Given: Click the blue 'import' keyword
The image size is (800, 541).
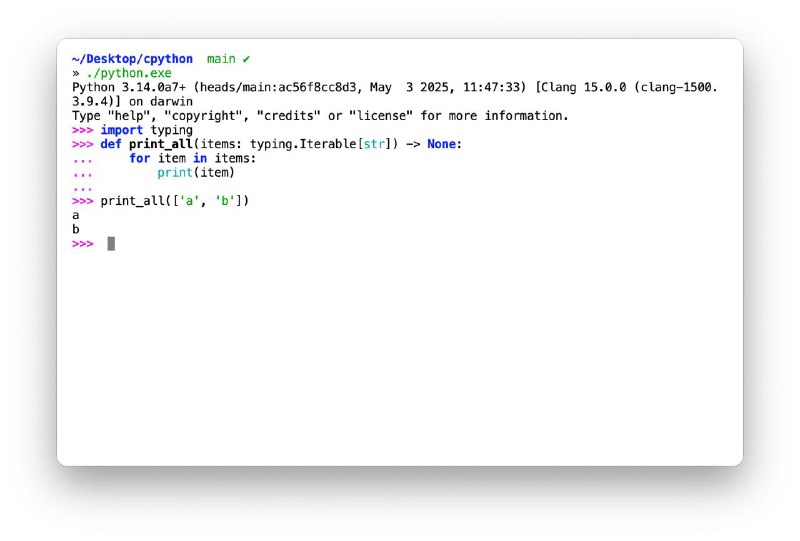Looking at the screenshot, I should (121, 130).
